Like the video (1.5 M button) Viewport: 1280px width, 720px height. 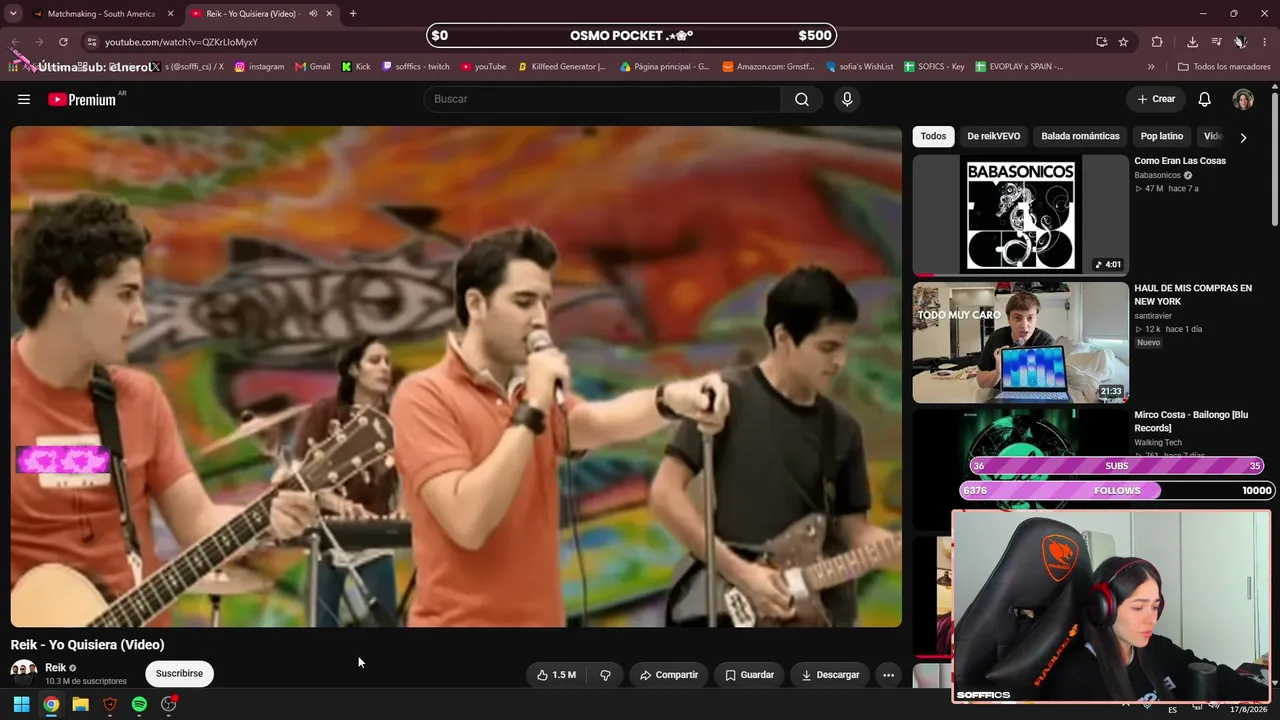coord(556,675)
